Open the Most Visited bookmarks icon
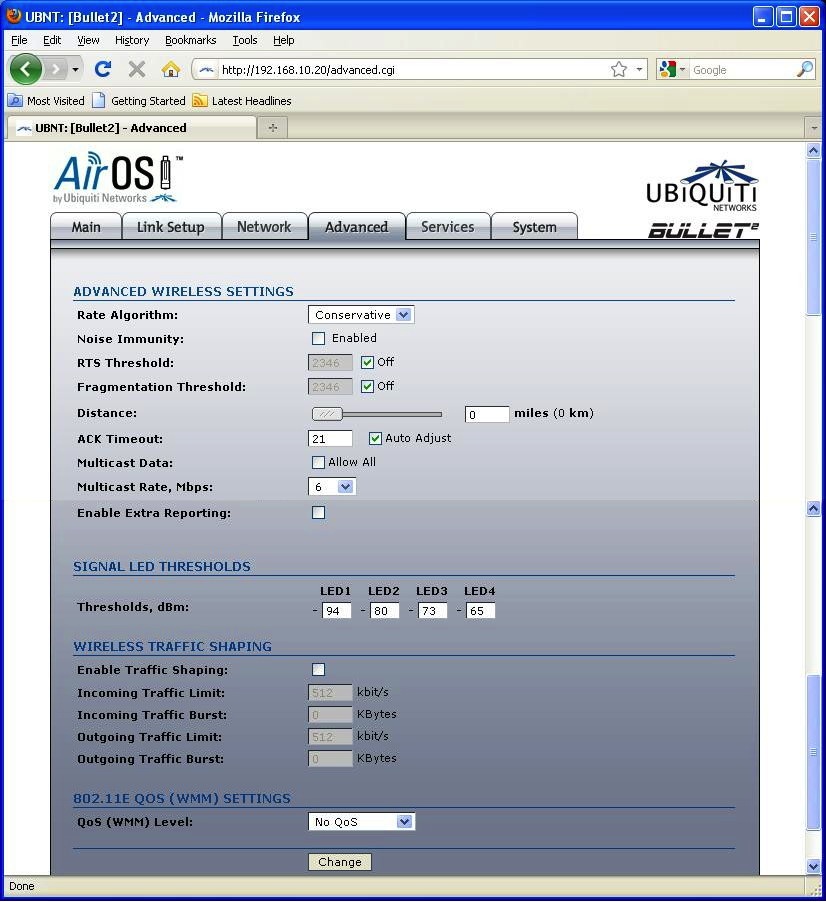Image resolution: width=826 pixels, height=902 pixels. (x=15, y=101)
